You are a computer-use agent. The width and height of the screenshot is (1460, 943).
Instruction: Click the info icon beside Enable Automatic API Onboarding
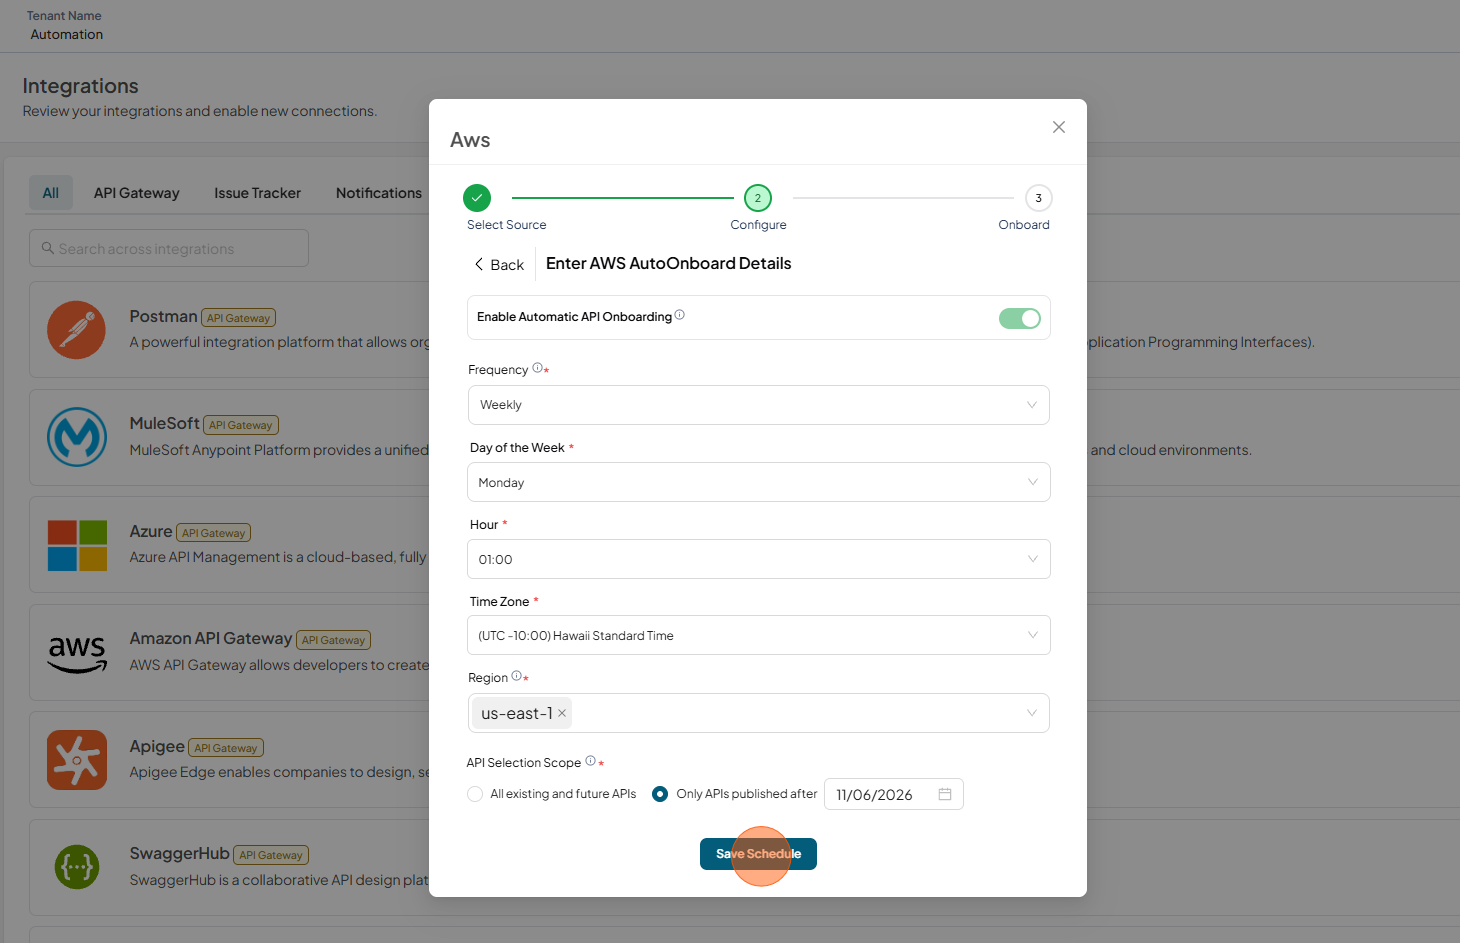coord(680,315)
